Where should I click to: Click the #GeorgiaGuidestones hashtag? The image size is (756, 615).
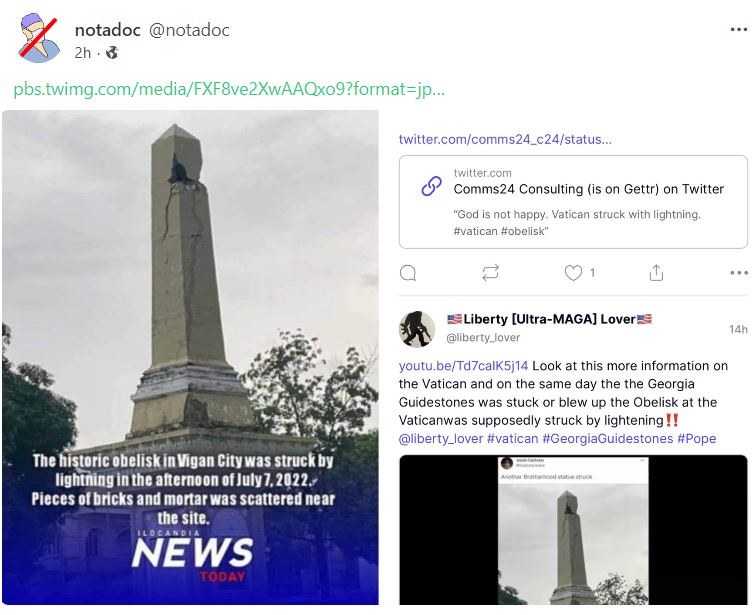(608, 439)
